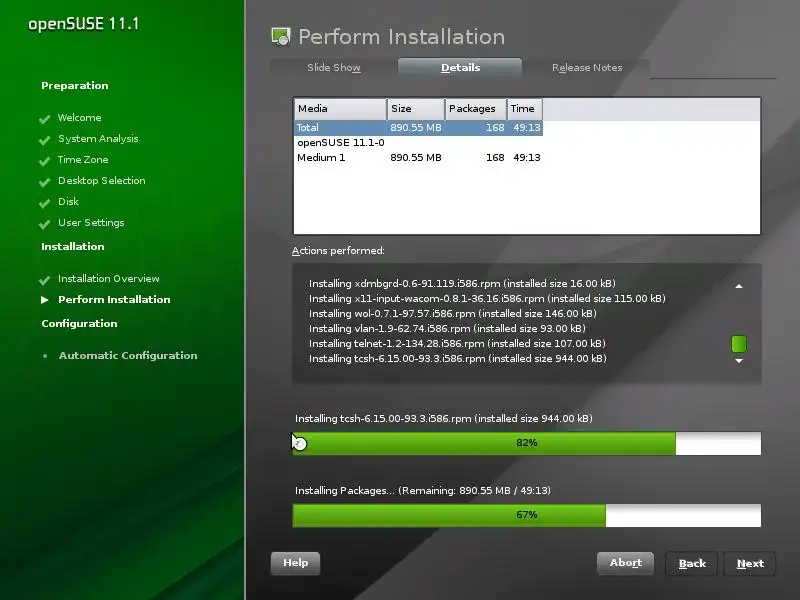Click the Actions performed label

click(x=338, y=251)
